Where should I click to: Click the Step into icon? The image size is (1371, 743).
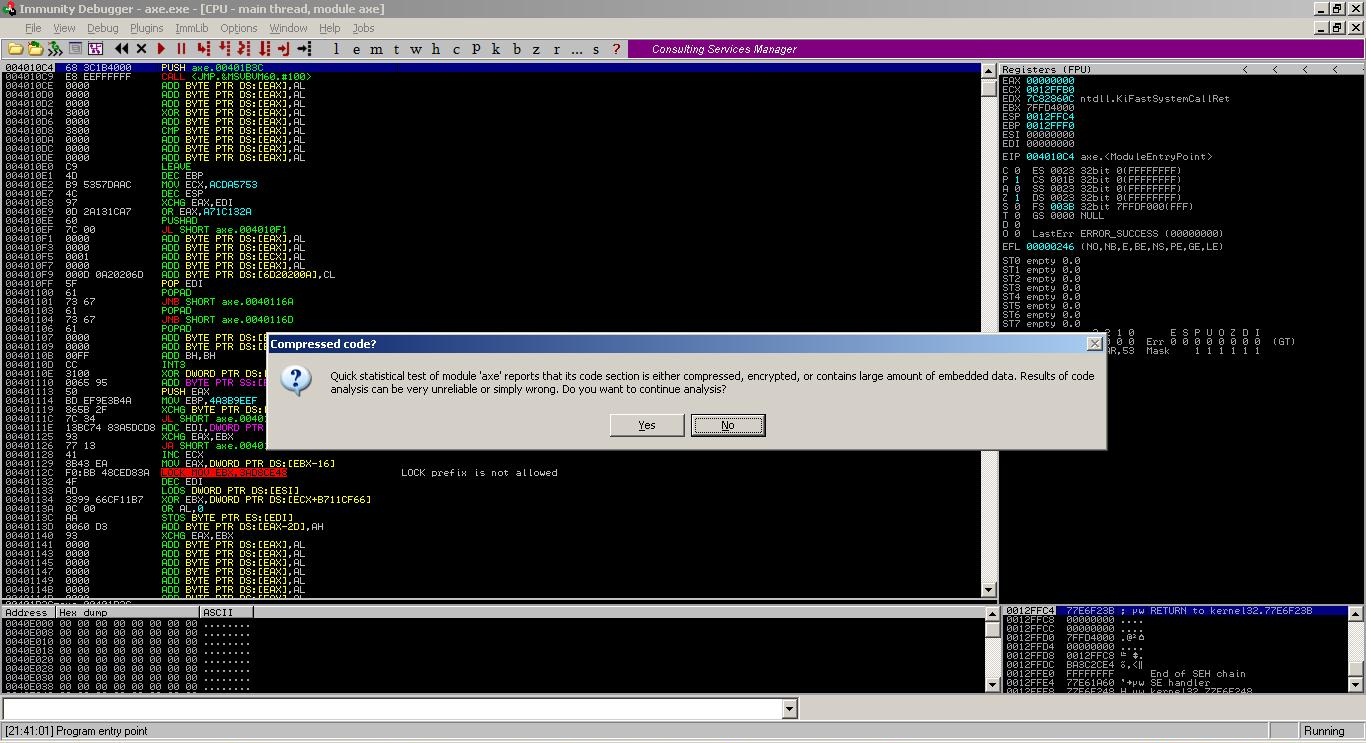(x=202, y=48)
